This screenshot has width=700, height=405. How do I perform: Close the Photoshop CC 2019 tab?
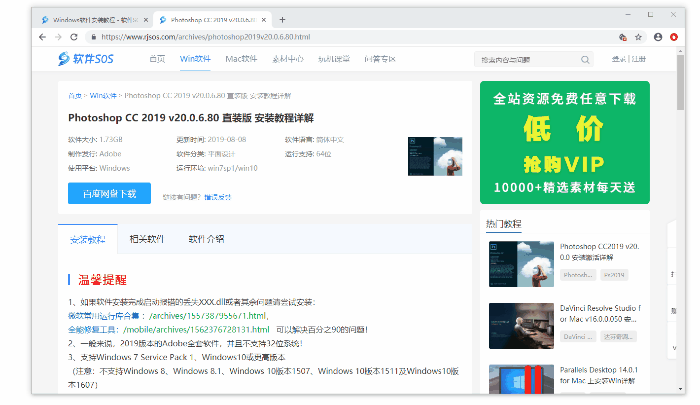click(x=264, y=20)
